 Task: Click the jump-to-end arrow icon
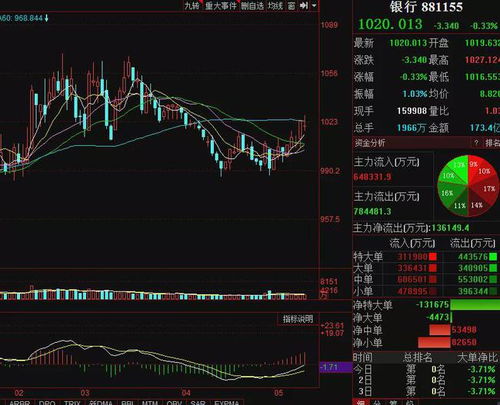(x=304, y=5)
